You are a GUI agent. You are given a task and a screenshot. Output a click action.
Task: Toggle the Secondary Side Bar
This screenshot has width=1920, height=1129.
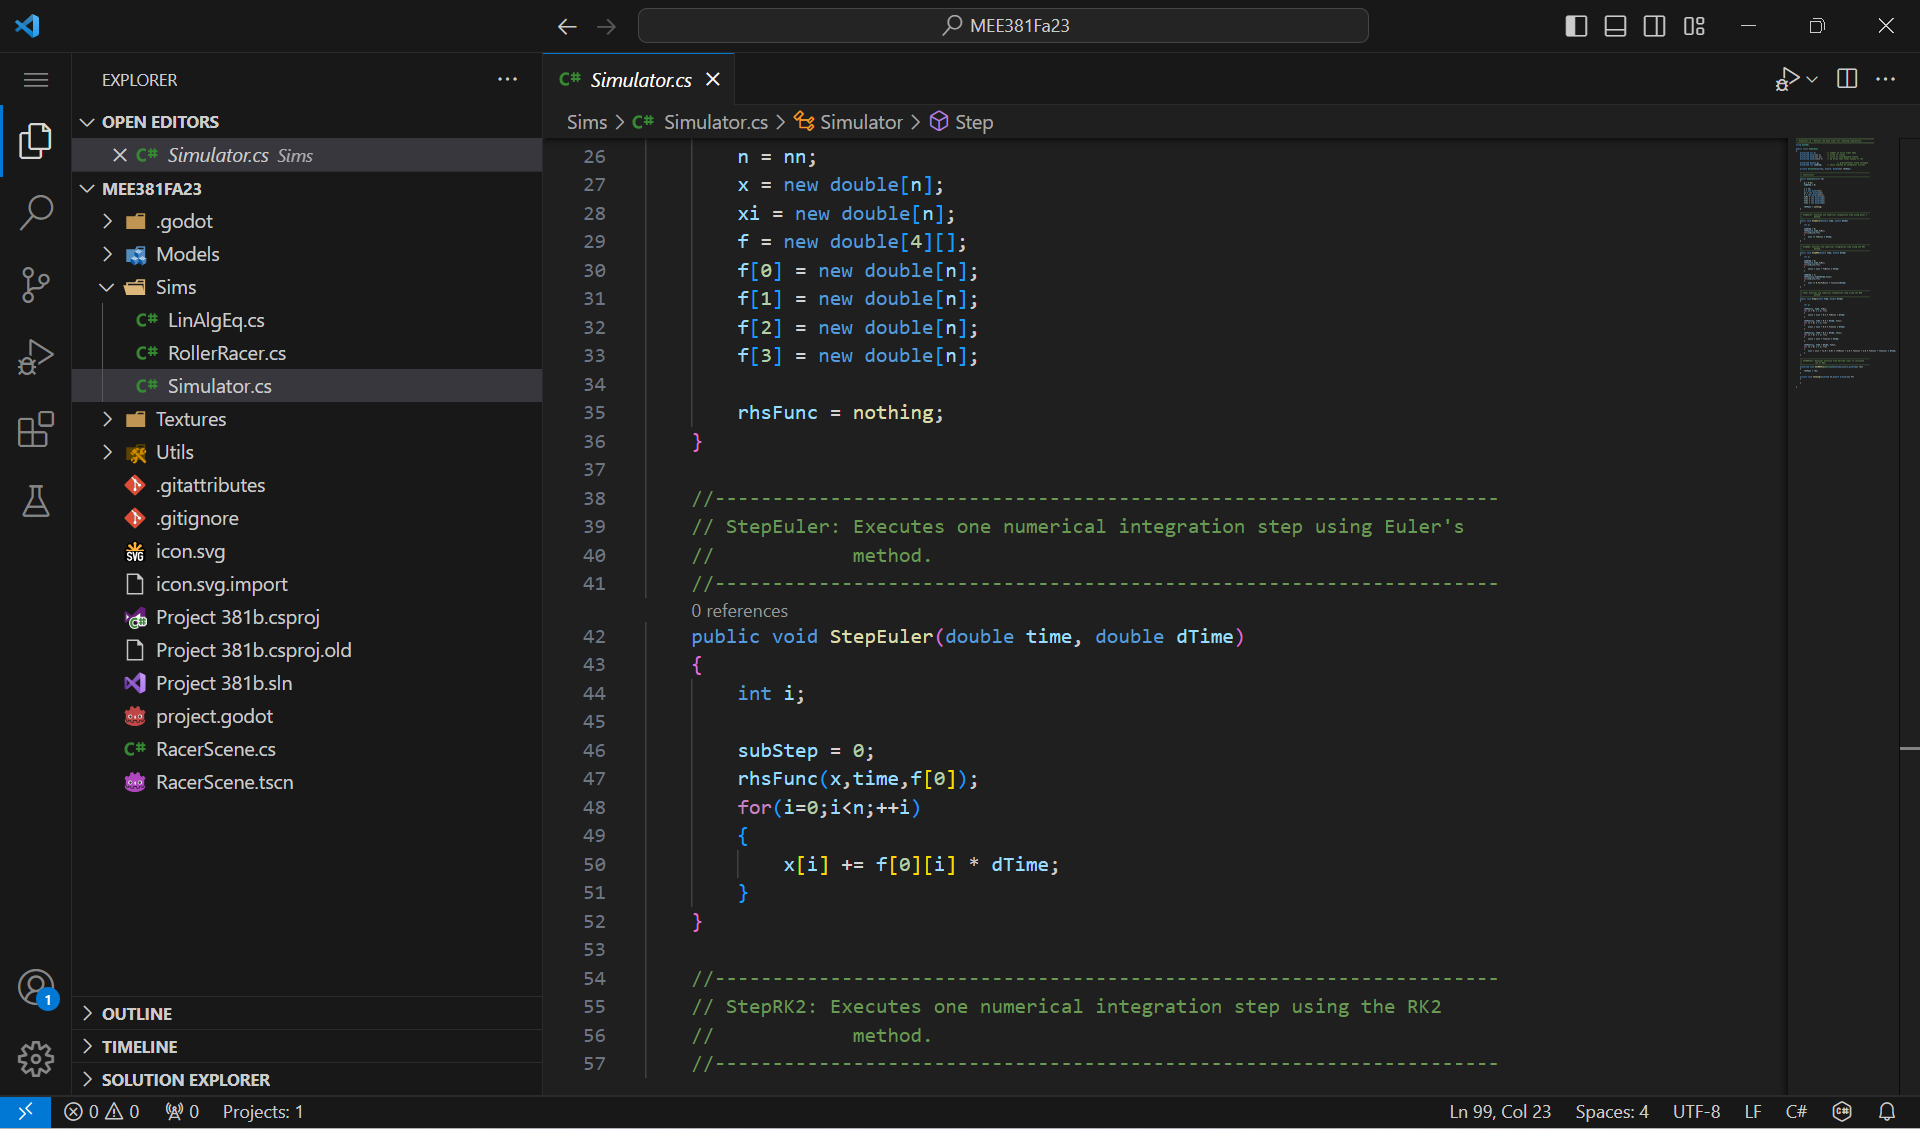click(1655, 26)
